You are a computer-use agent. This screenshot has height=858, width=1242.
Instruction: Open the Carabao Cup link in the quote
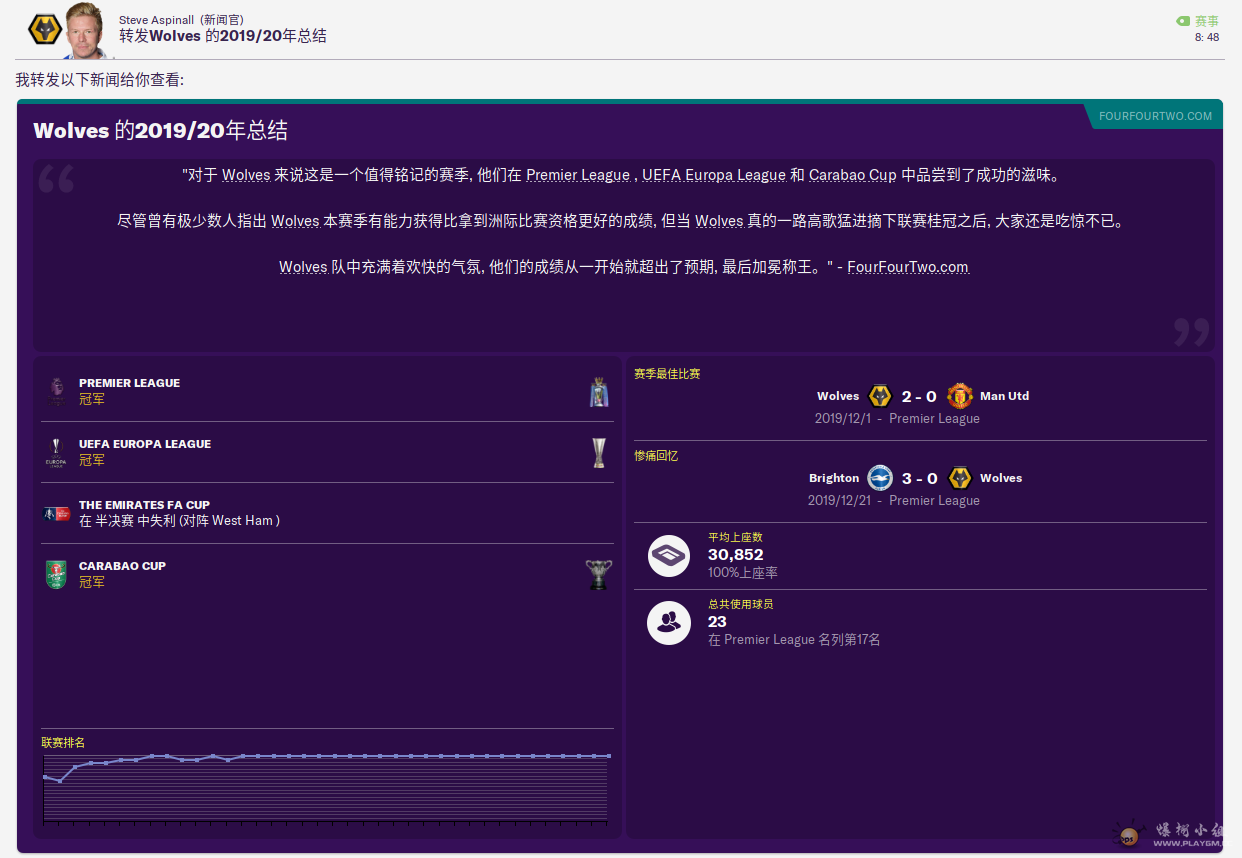(853, 175)
